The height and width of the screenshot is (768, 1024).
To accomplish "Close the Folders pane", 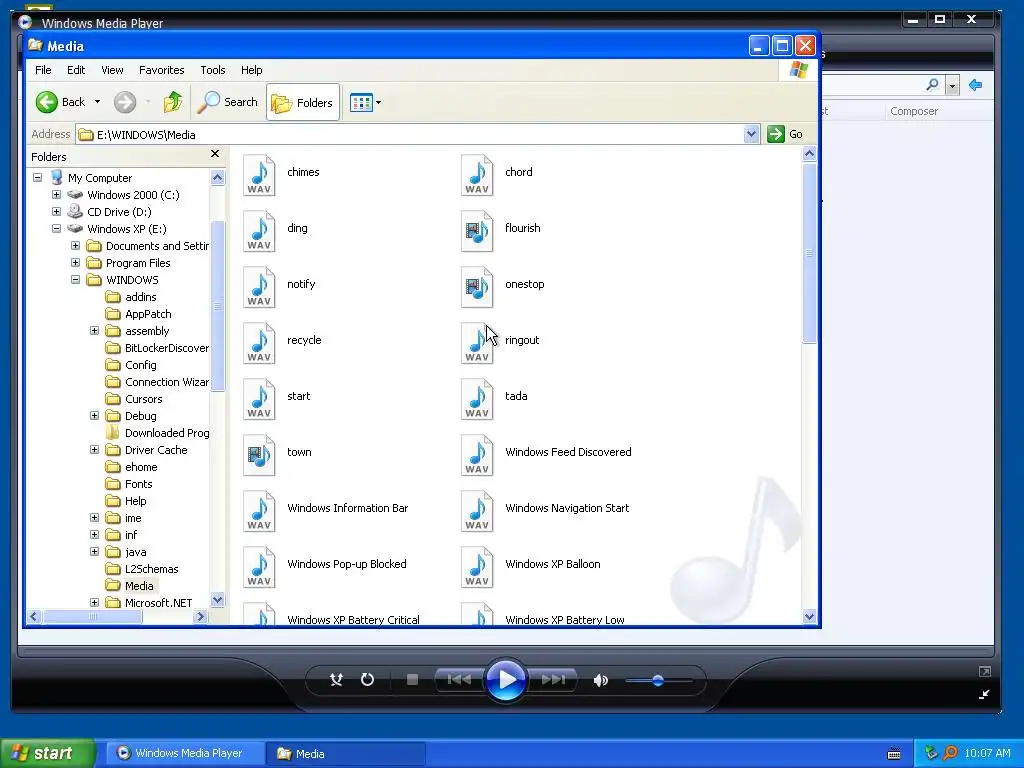I will click(x=215, y=154).
